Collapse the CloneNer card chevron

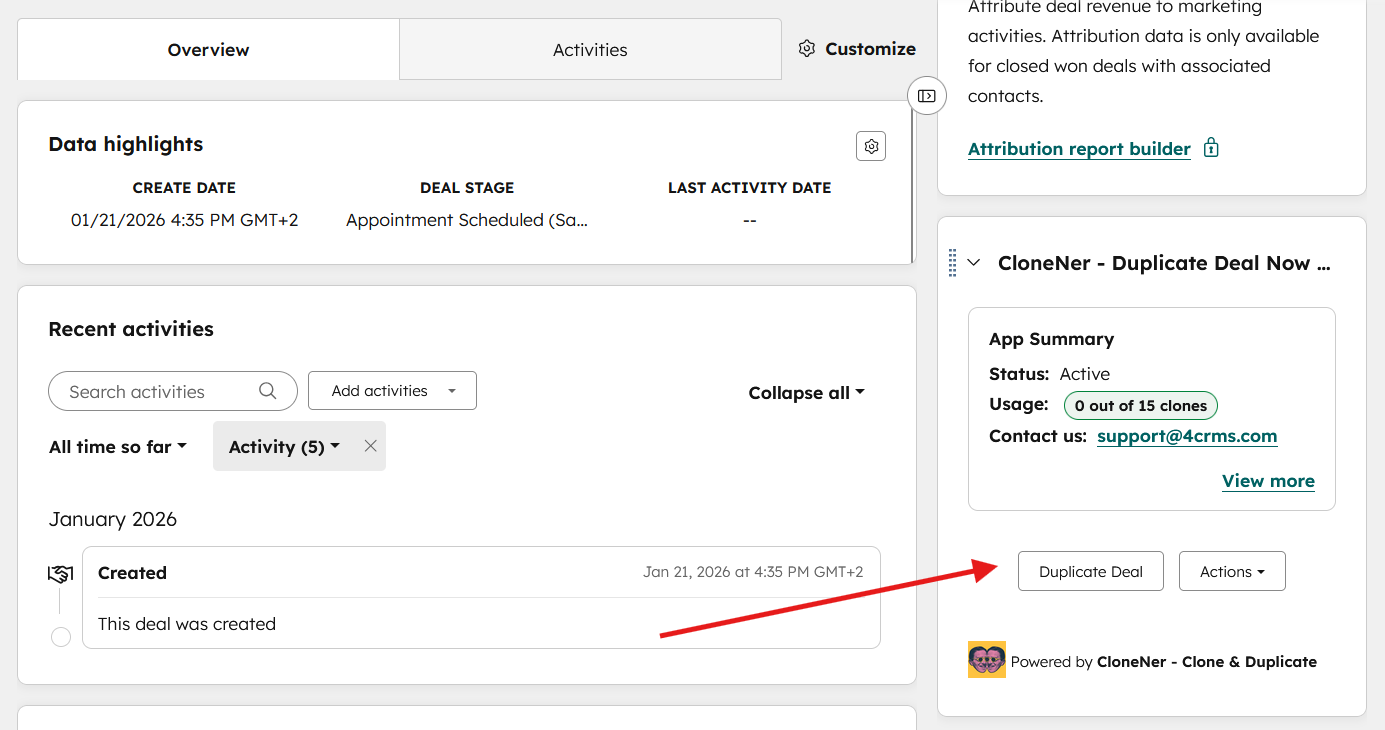point(974,263)
